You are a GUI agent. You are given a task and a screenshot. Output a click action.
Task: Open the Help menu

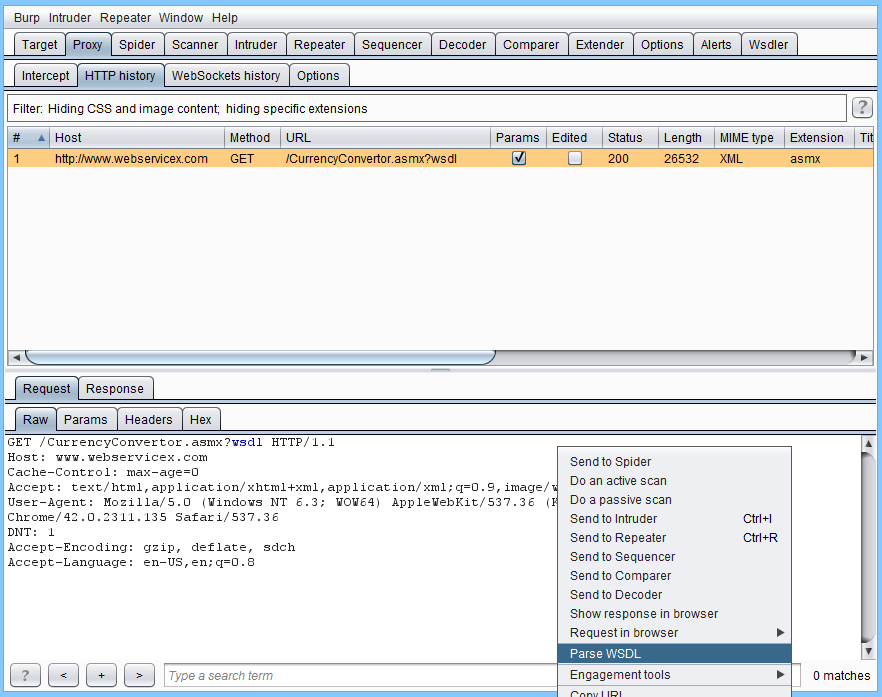(224, 17)
